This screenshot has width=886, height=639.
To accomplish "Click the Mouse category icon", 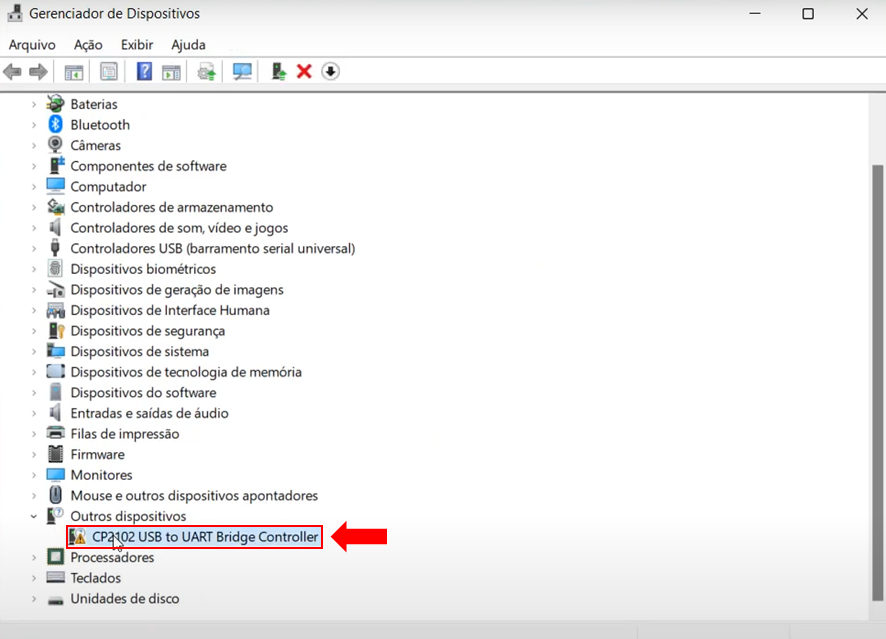I will 55,495.
